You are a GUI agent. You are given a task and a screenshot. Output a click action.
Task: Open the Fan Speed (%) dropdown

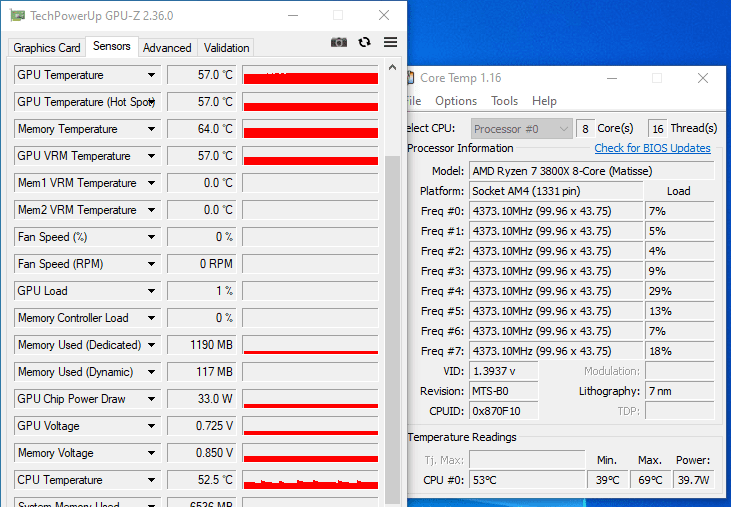pyautogui.click(x=152, y=237)
